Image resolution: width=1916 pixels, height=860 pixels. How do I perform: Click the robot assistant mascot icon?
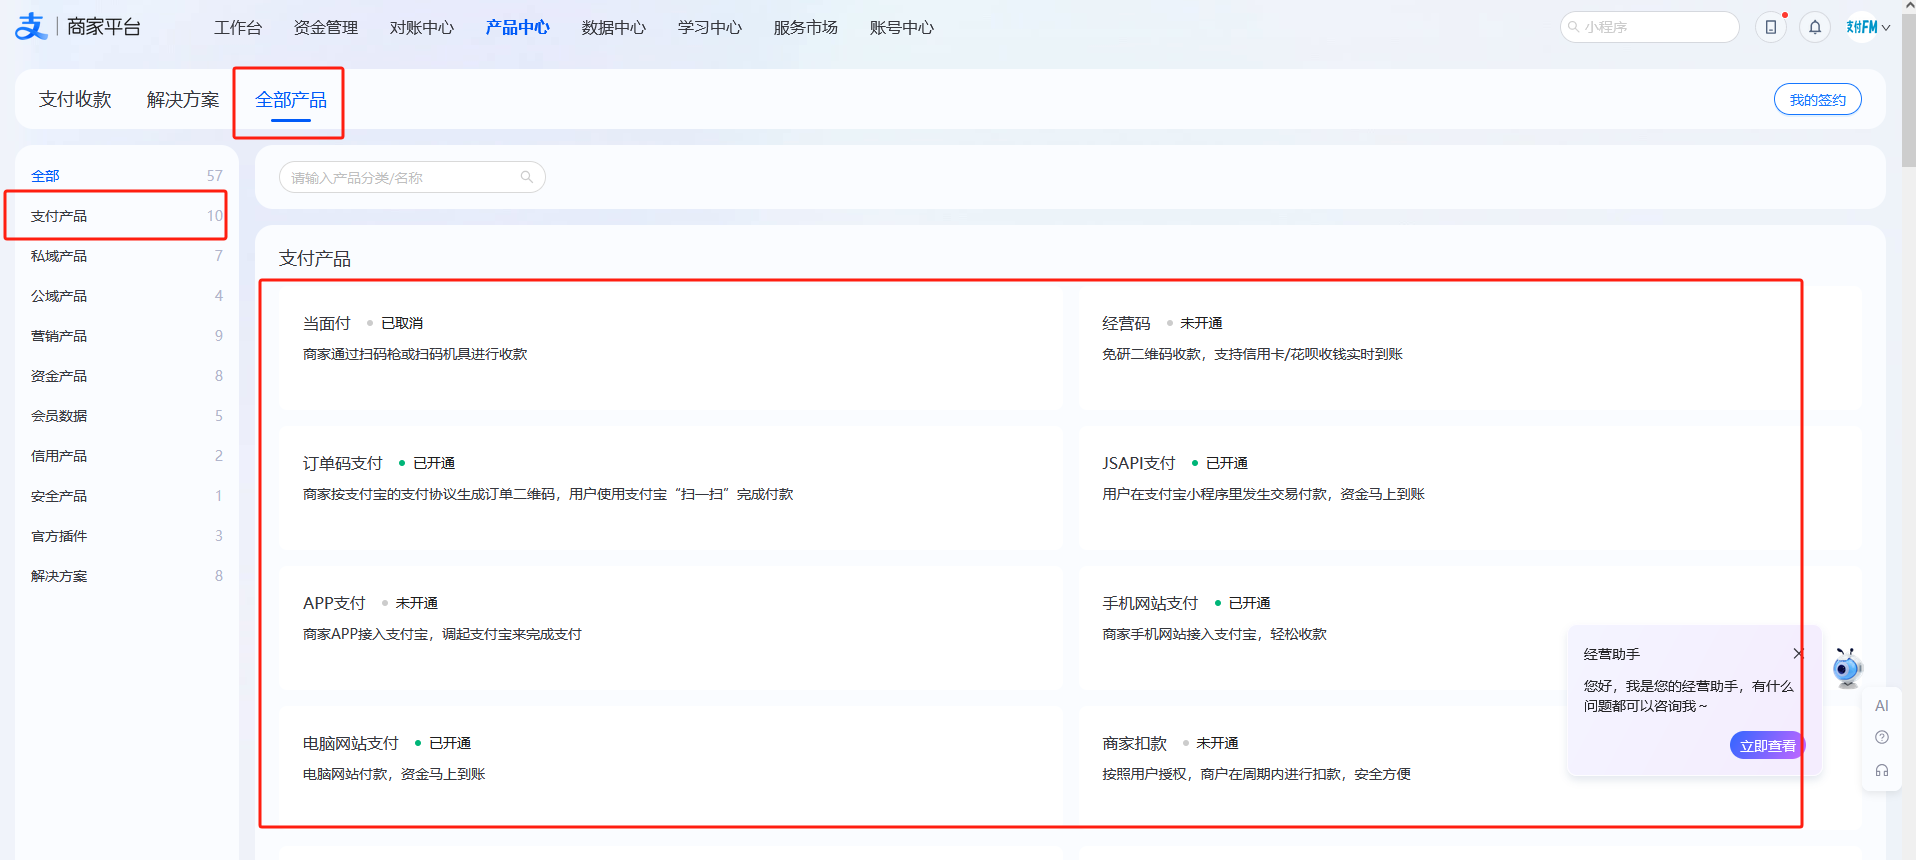tap(1847, 667)
